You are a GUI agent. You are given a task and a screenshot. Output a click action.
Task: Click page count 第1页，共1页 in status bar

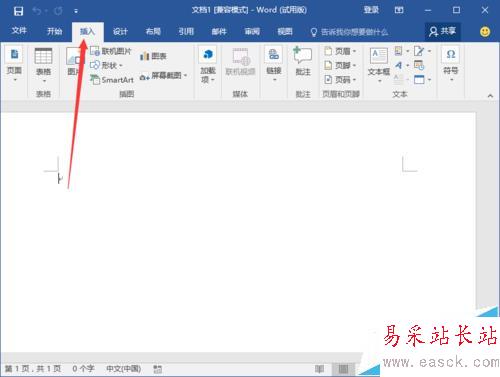(33, 369)
